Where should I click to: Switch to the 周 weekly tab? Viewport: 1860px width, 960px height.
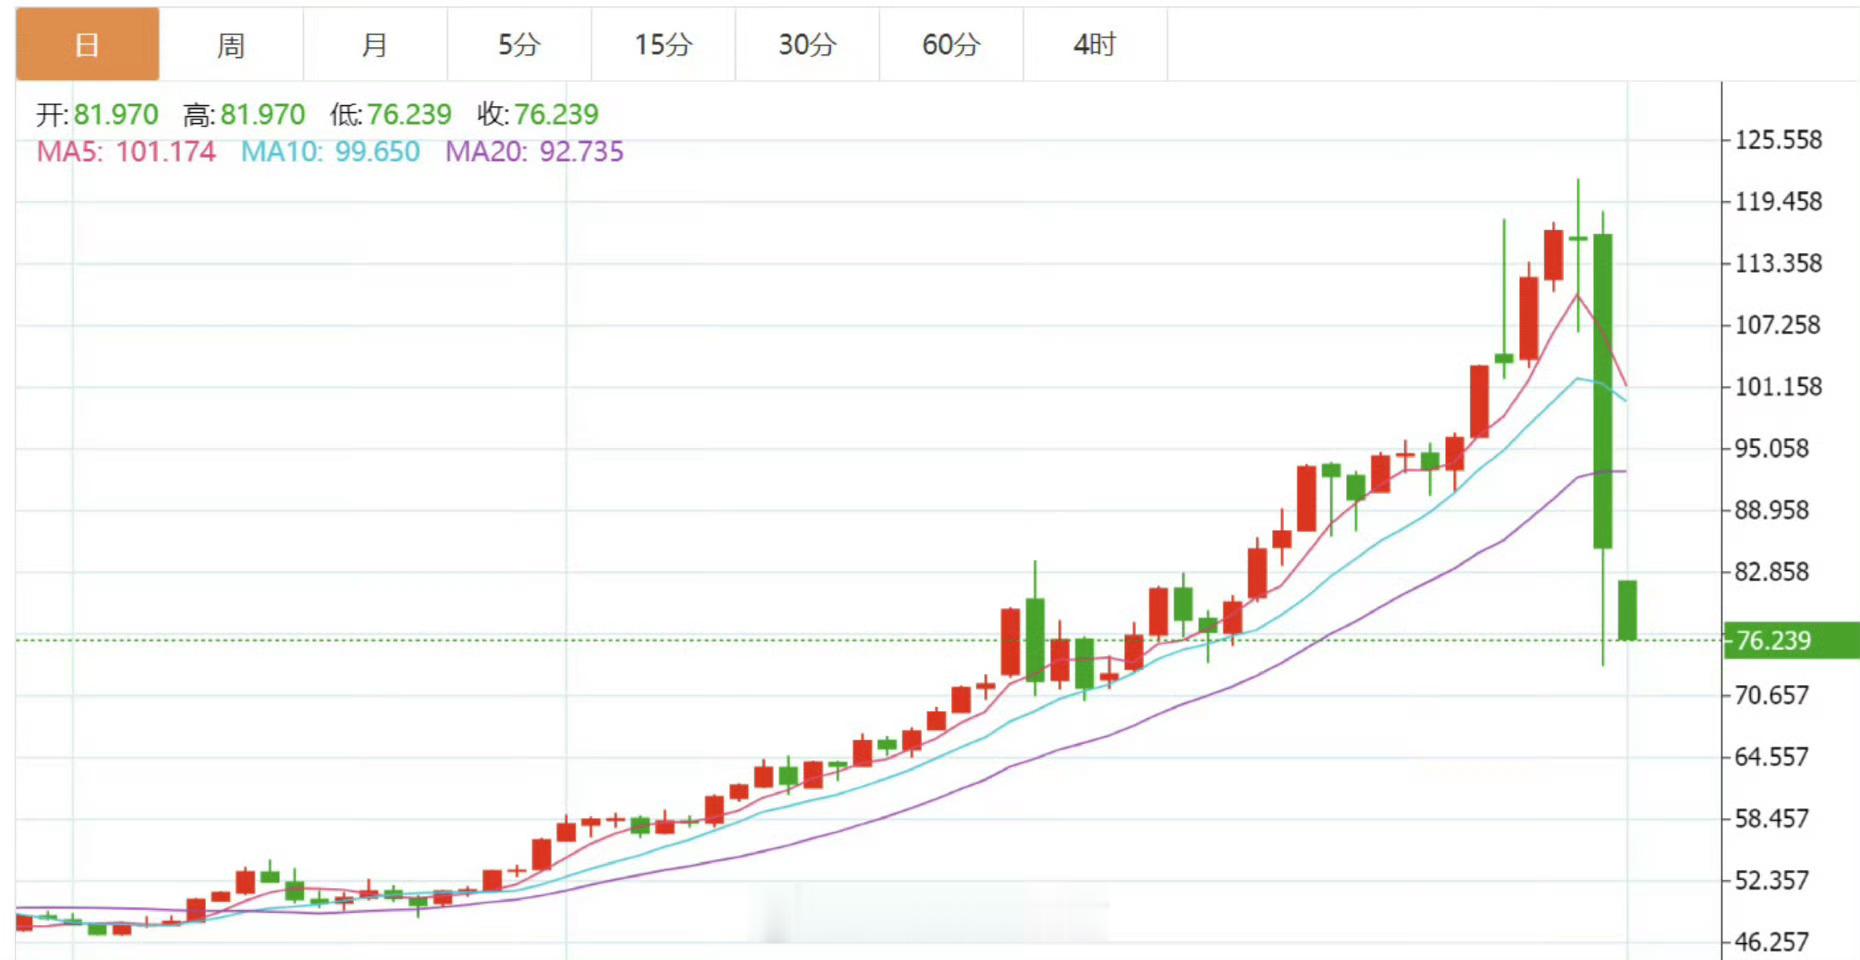pyautogui.click(x=231, y=44)
